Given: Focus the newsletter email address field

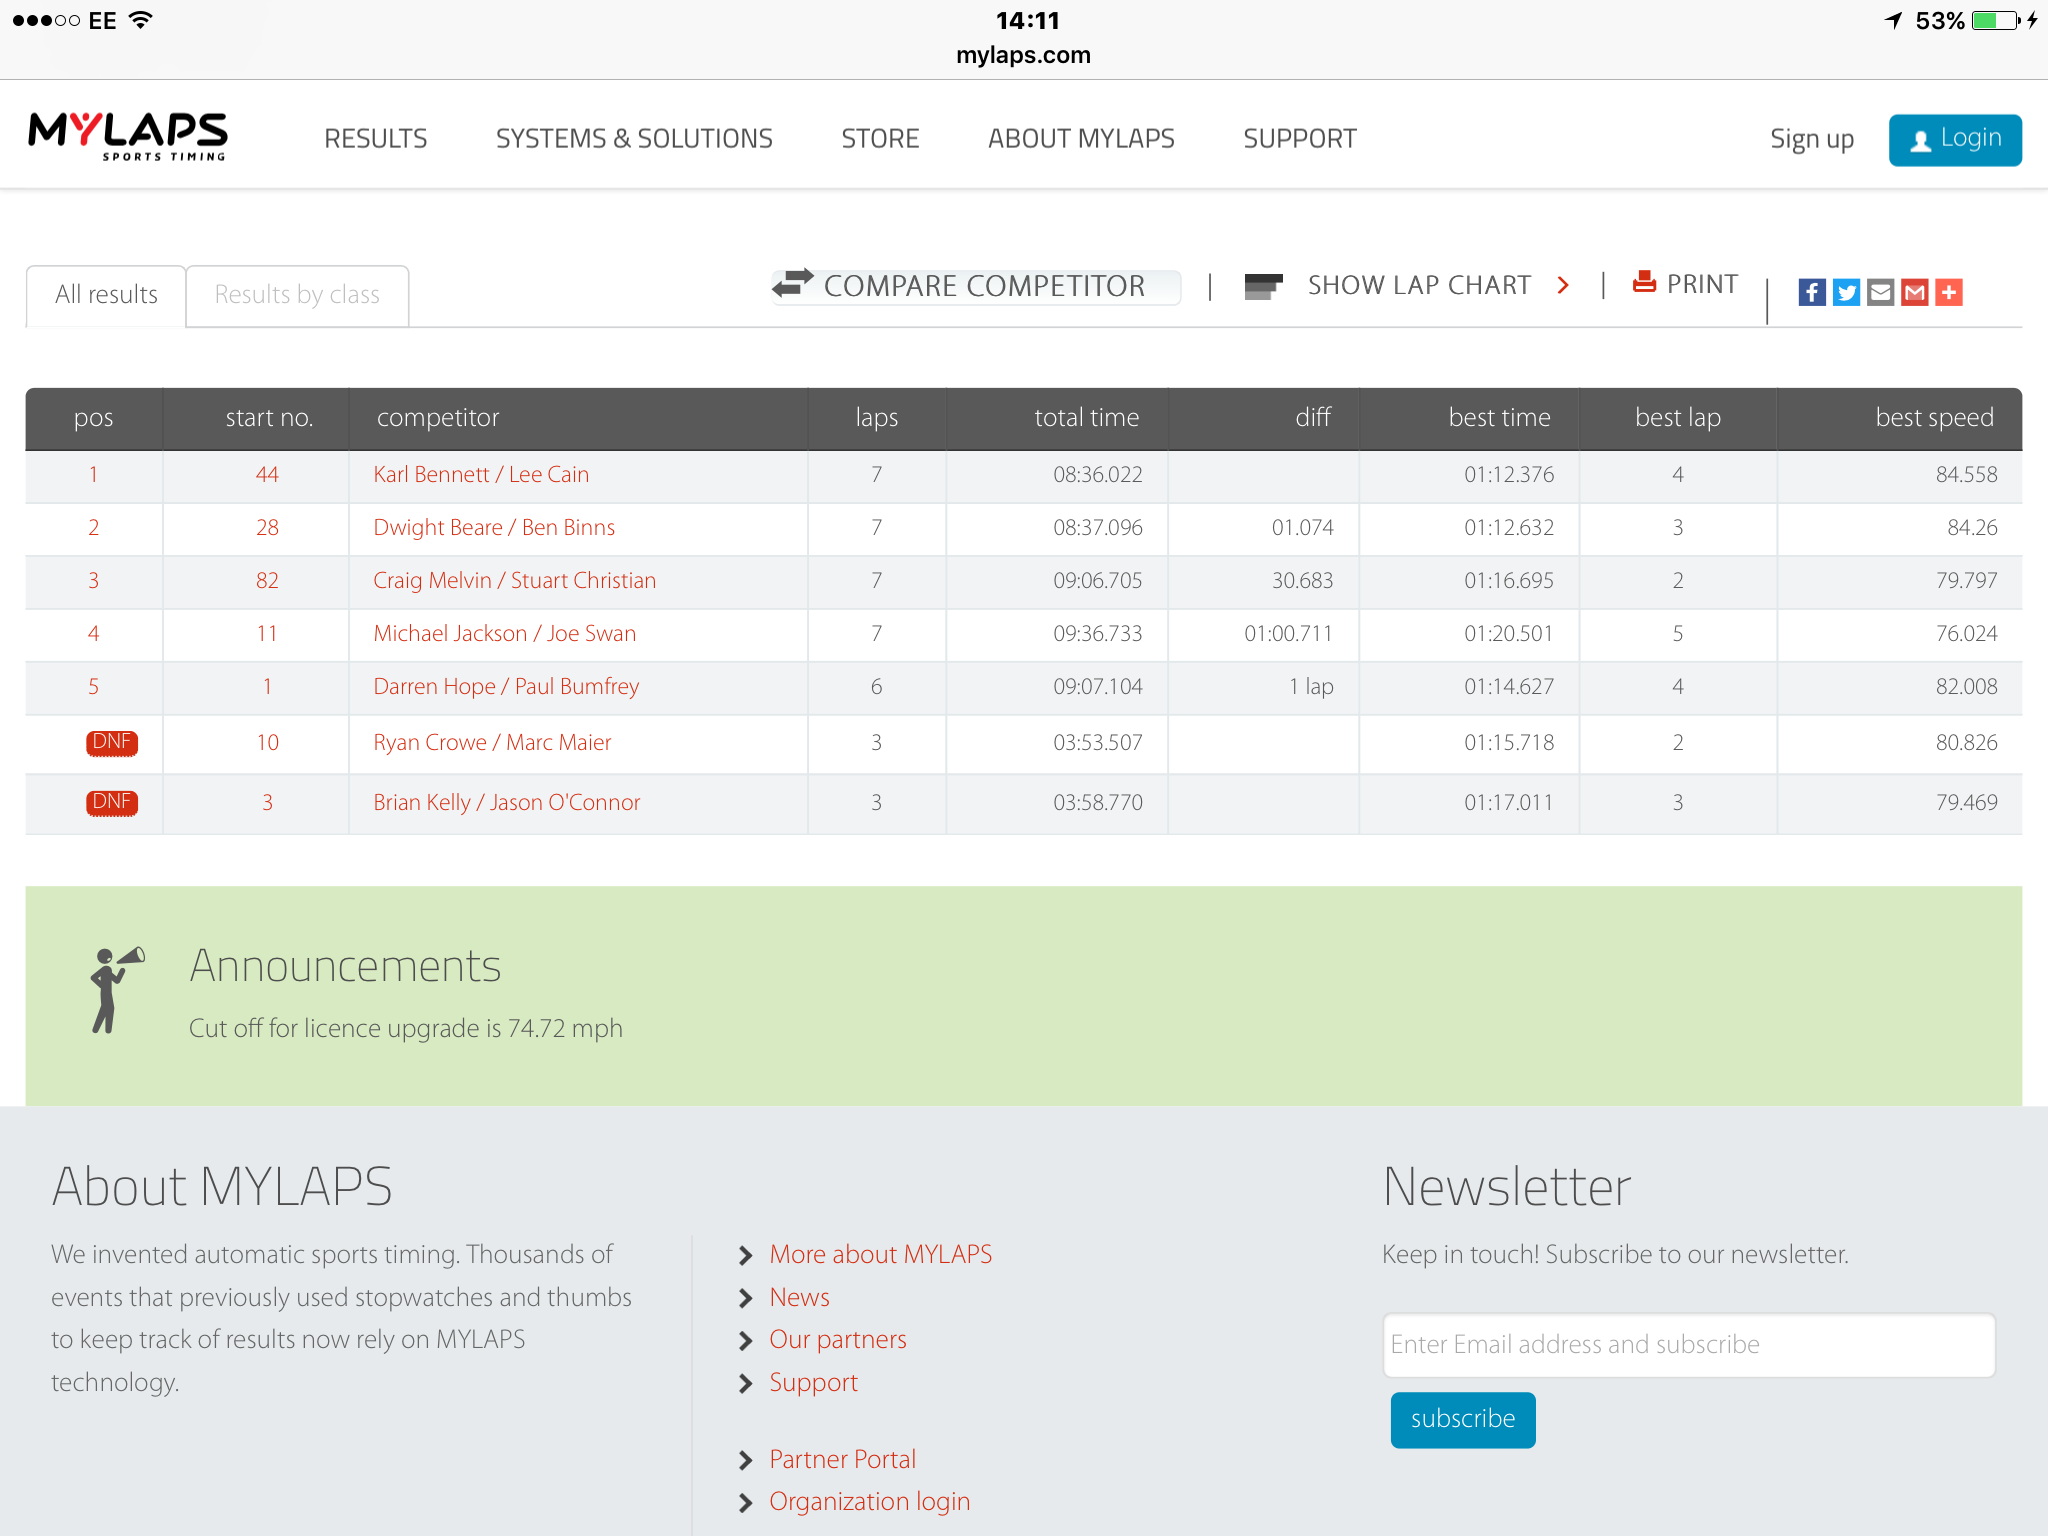Looking at the screenshot, I should click(x=1689, y=1345).
